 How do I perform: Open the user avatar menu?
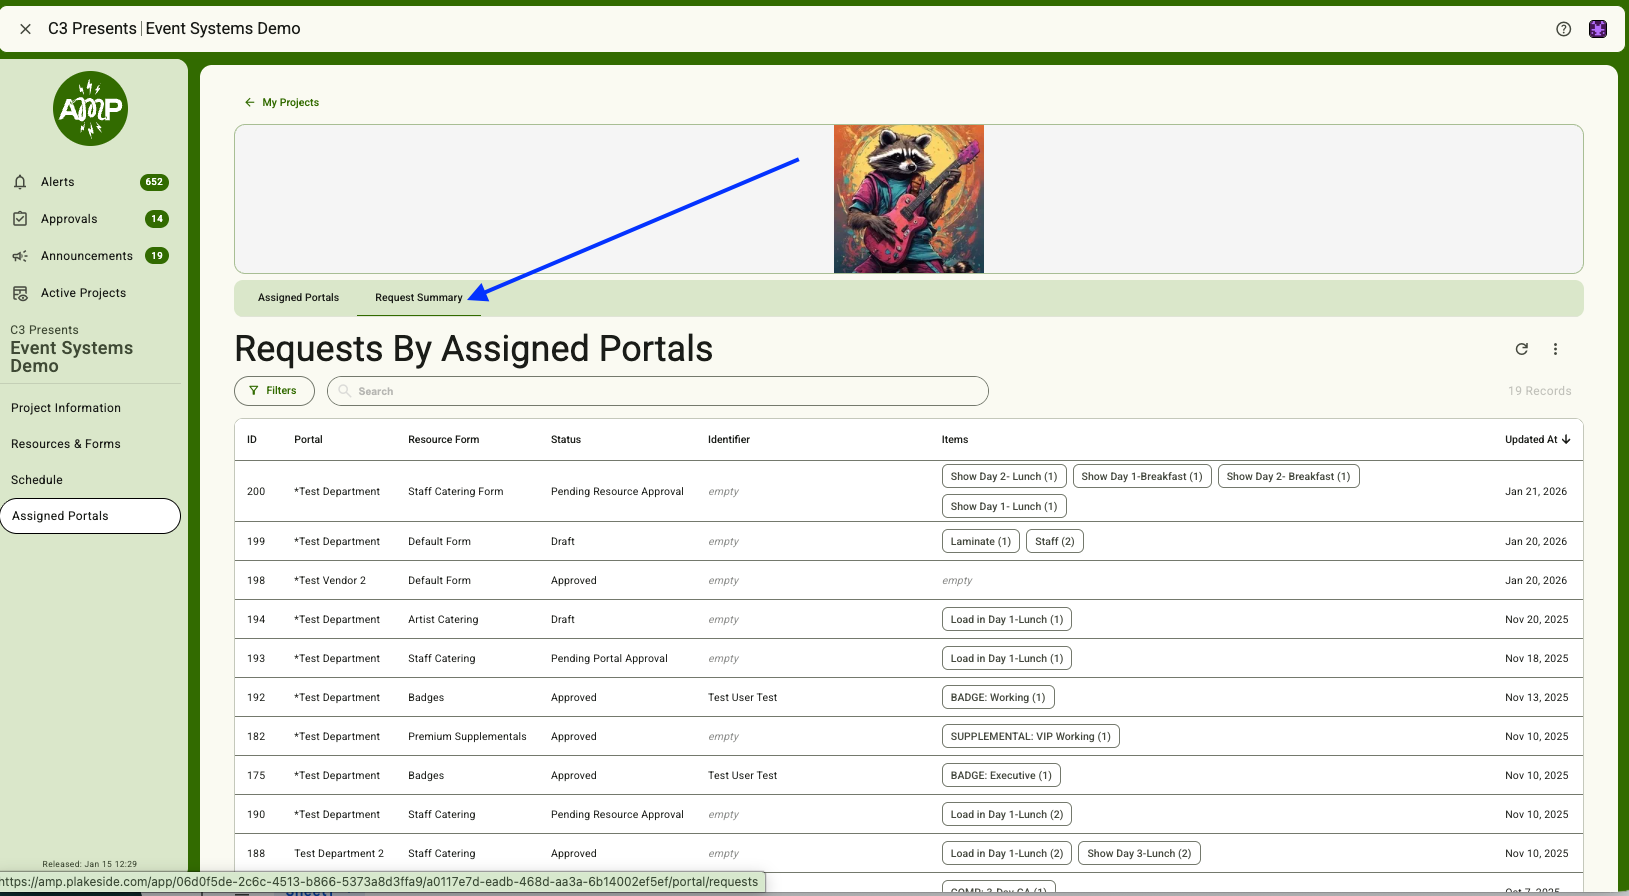(1598, 29)
